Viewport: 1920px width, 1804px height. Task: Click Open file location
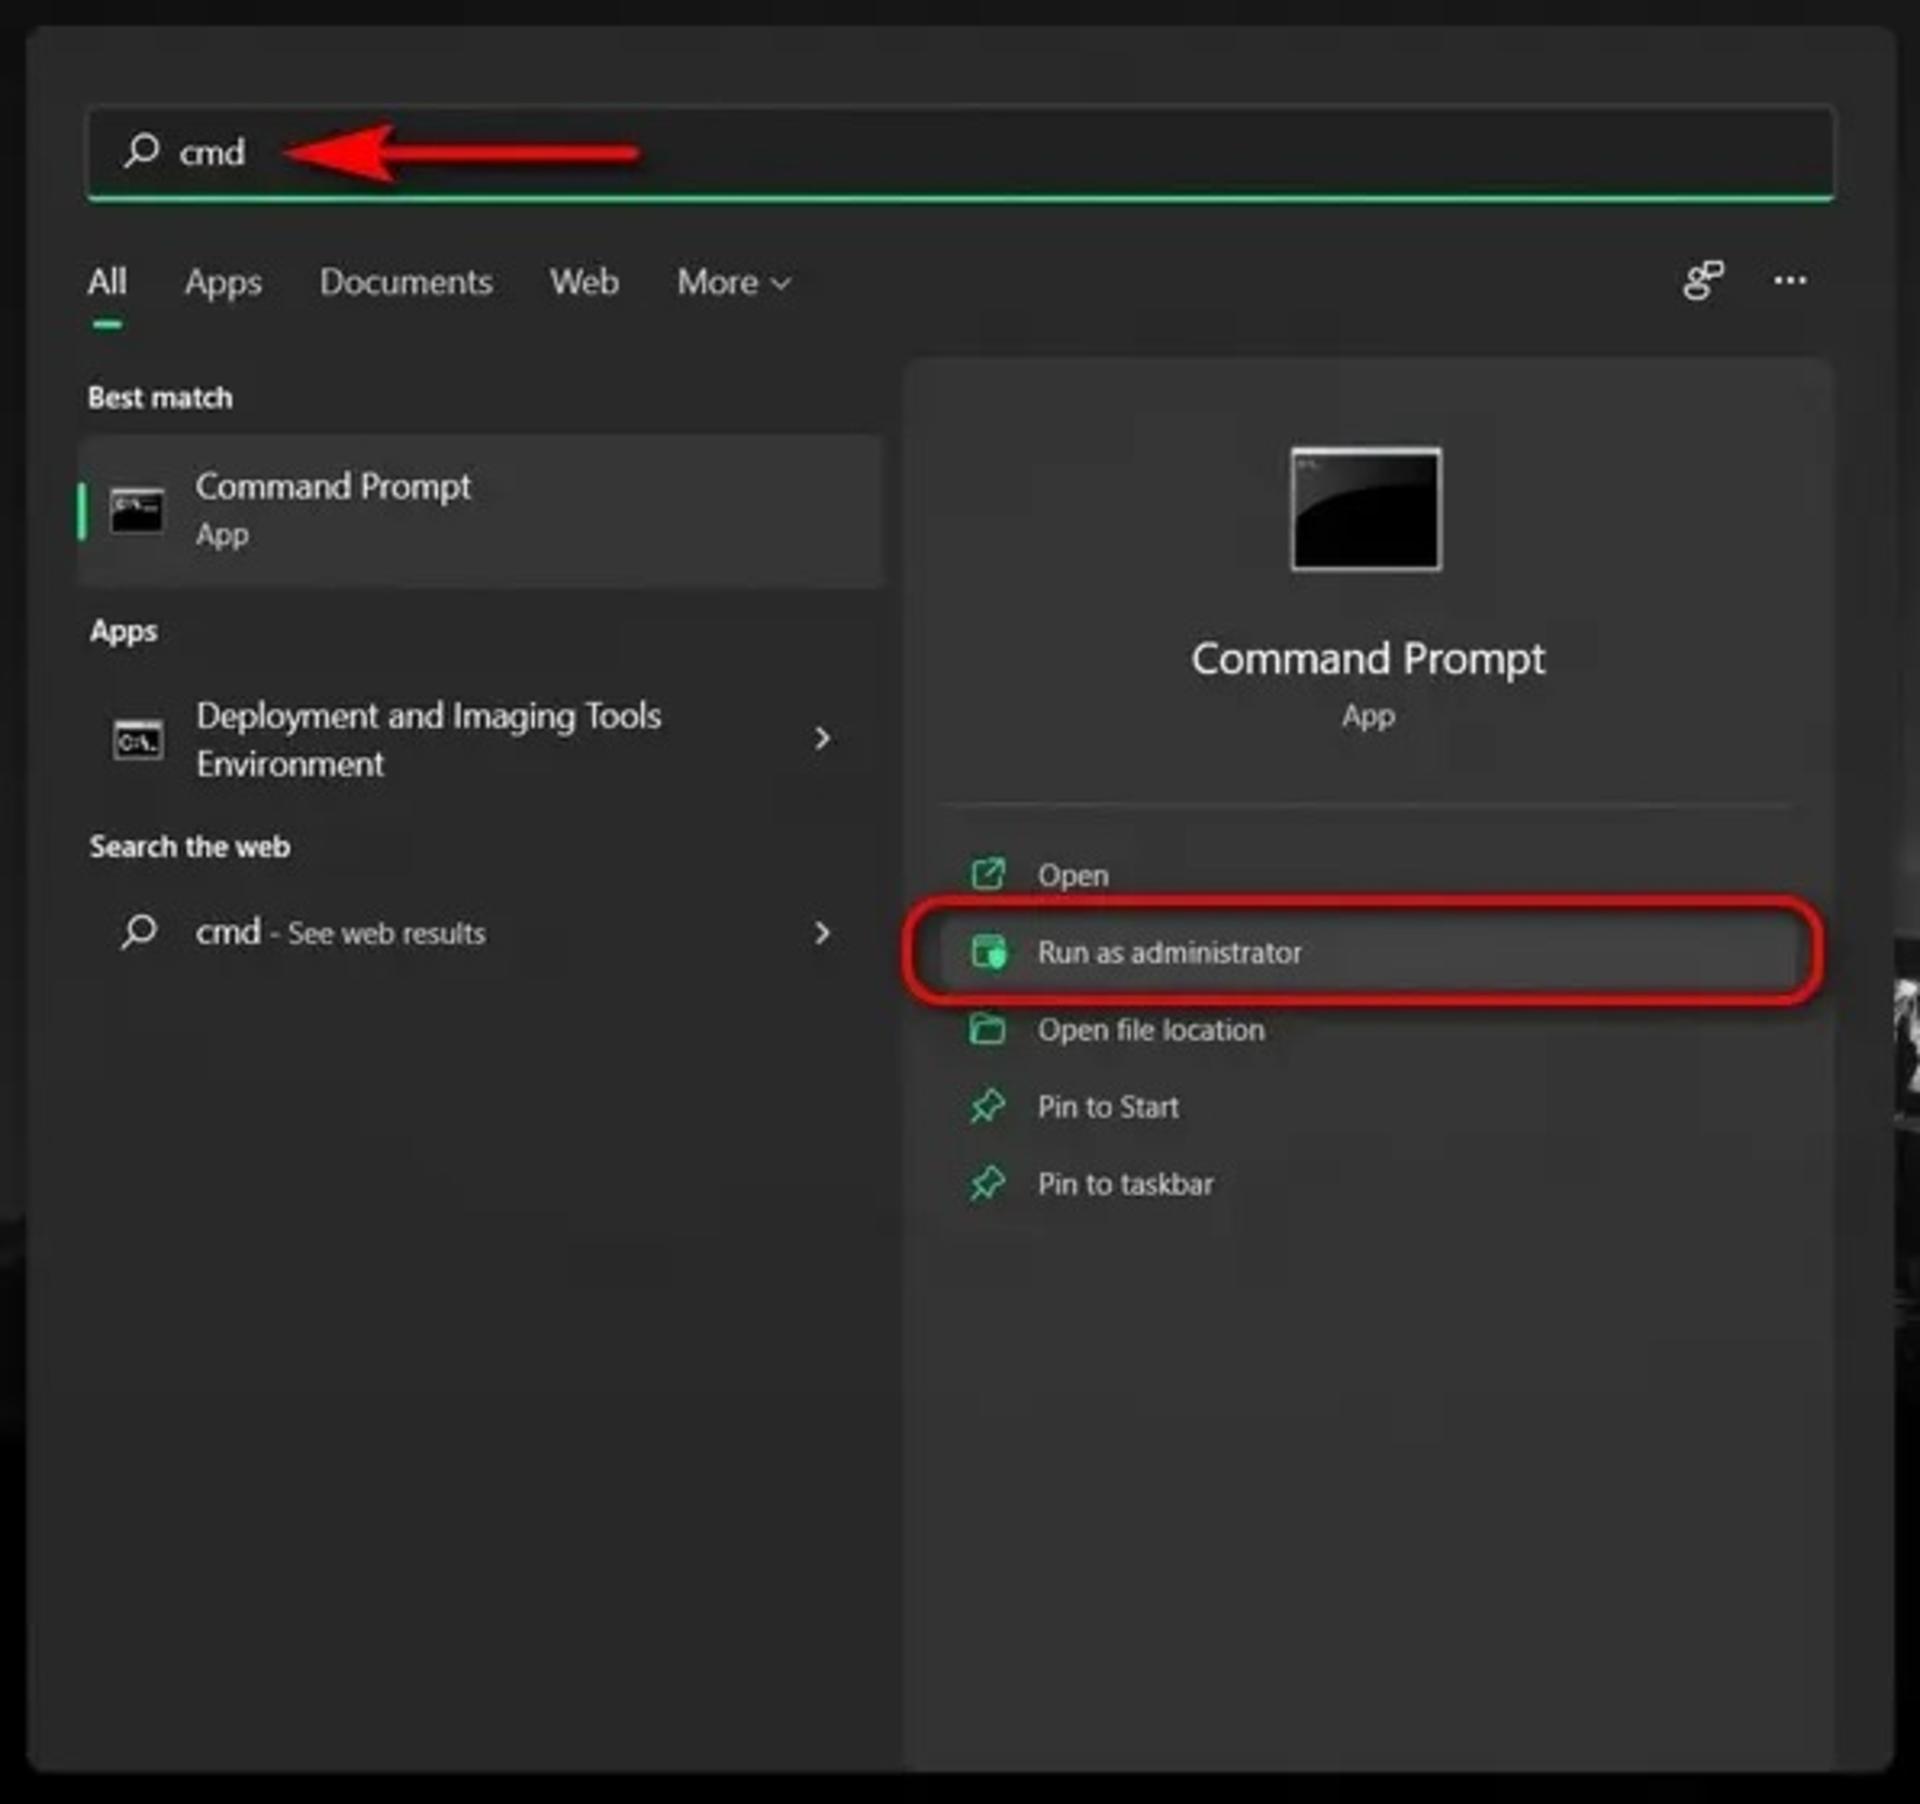[1367, 1029]
